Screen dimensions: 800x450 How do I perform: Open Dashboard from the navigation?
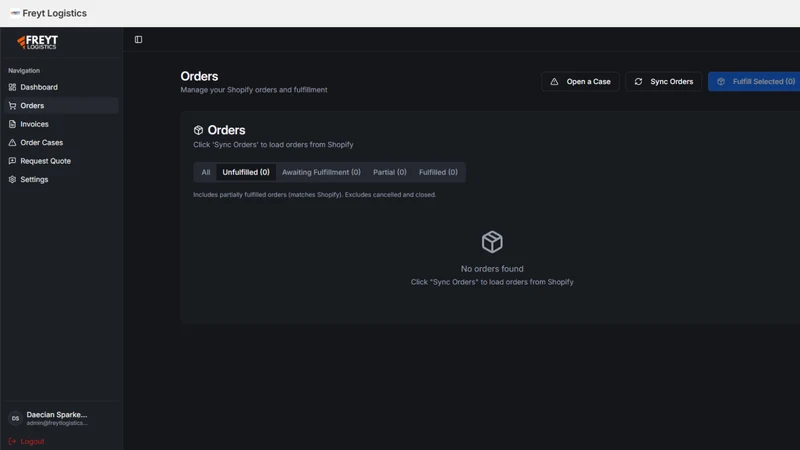point(61,87)
